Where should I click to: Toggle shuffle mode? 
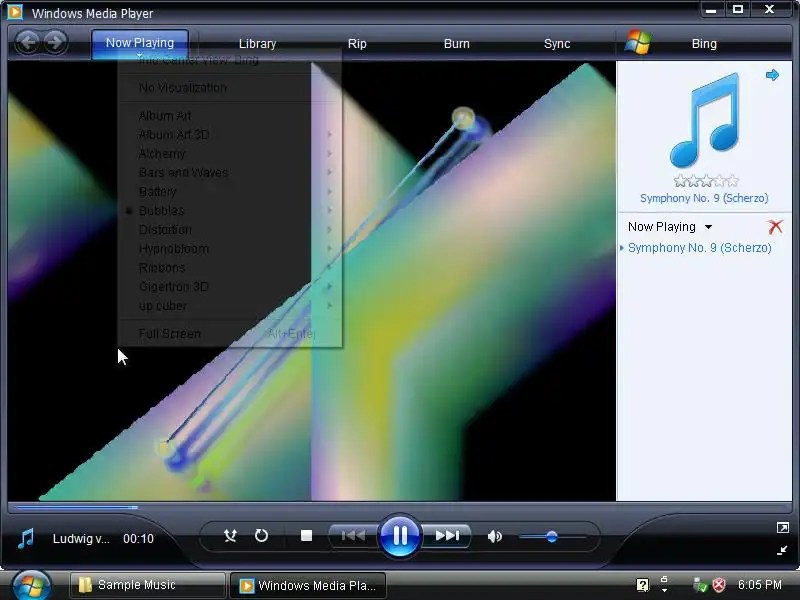click(231, 536)
